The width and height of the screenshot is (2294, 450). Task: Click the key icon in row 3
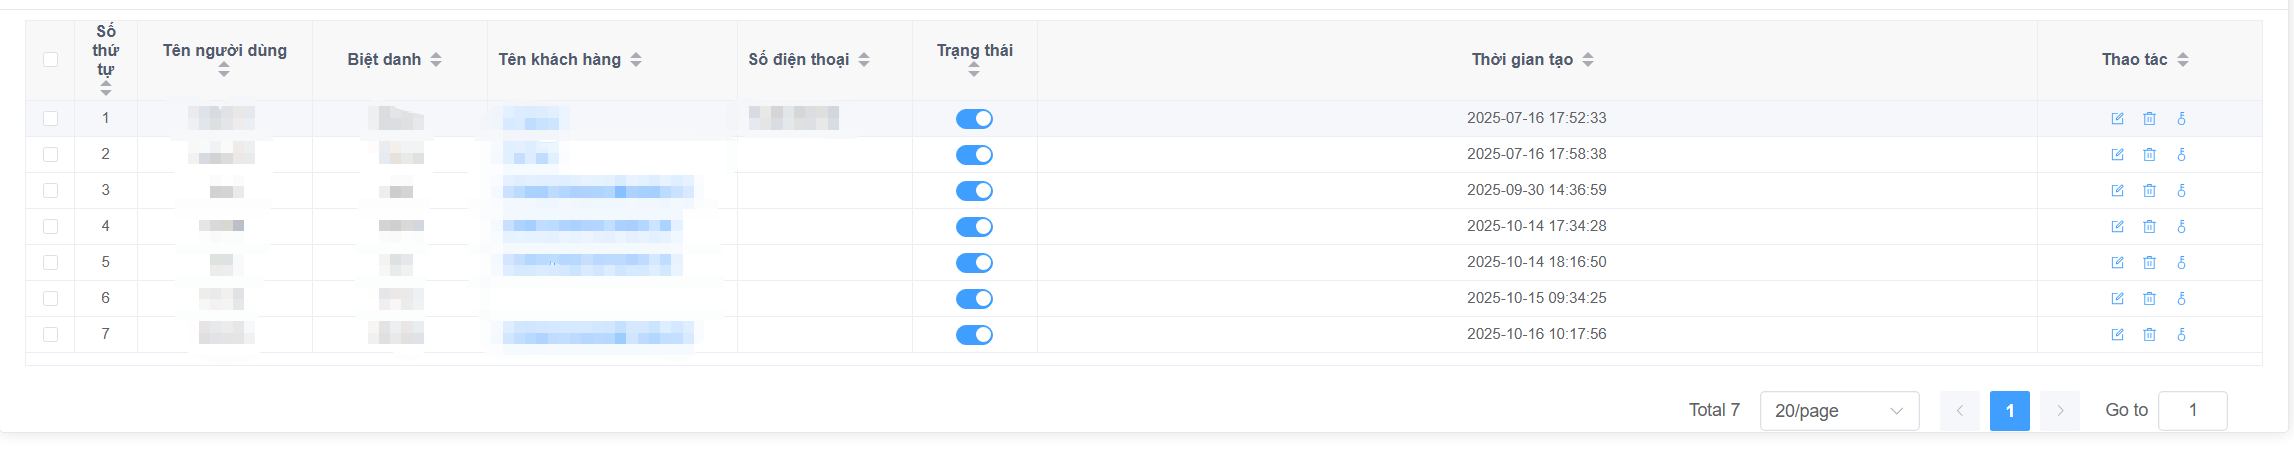pyautogui.click(x=2181, y=191)
